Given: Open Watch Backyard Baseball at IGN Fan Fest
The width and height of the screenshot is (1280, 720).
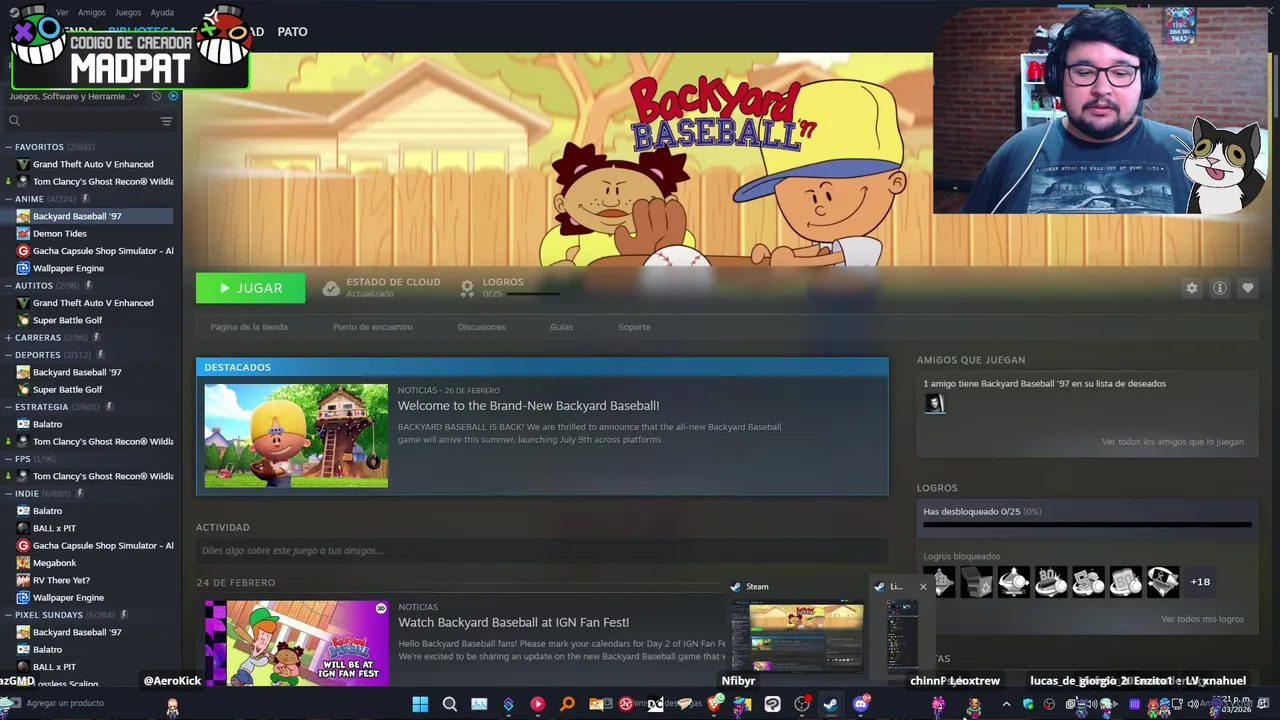Looking at the screenshot, I should click(513, 622).
